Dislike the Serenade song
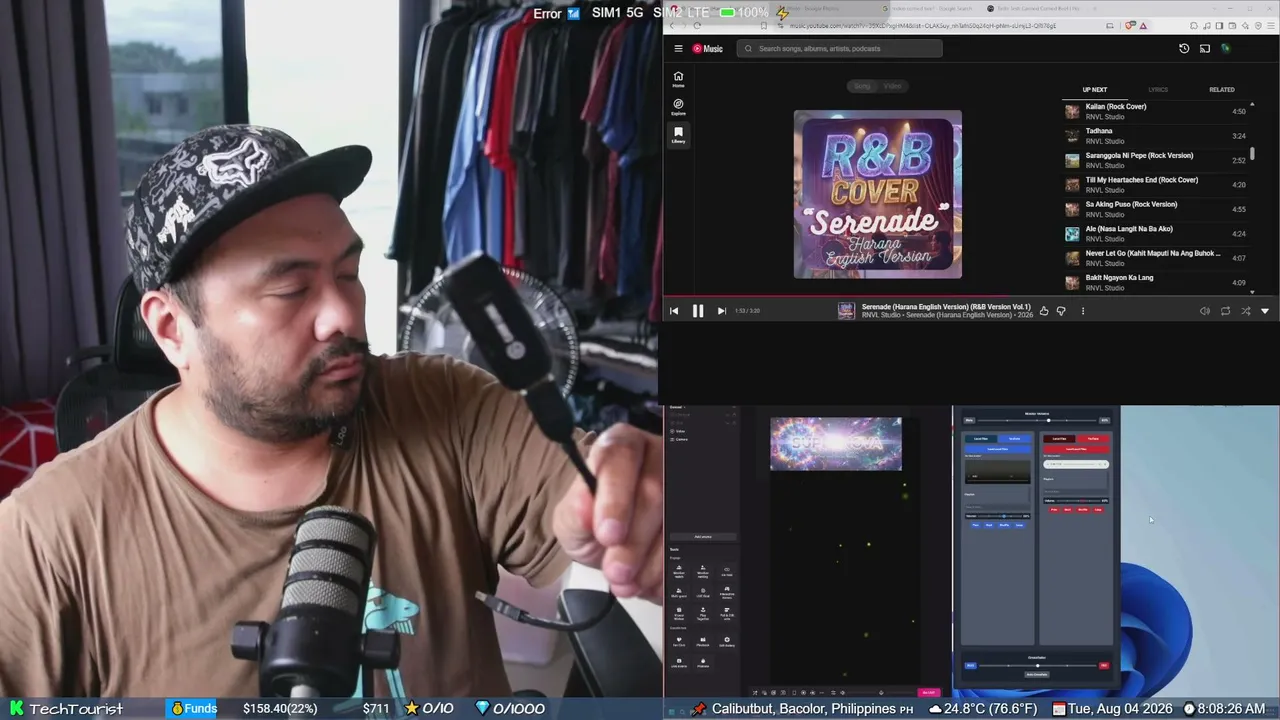 (x=1061, y=311)
